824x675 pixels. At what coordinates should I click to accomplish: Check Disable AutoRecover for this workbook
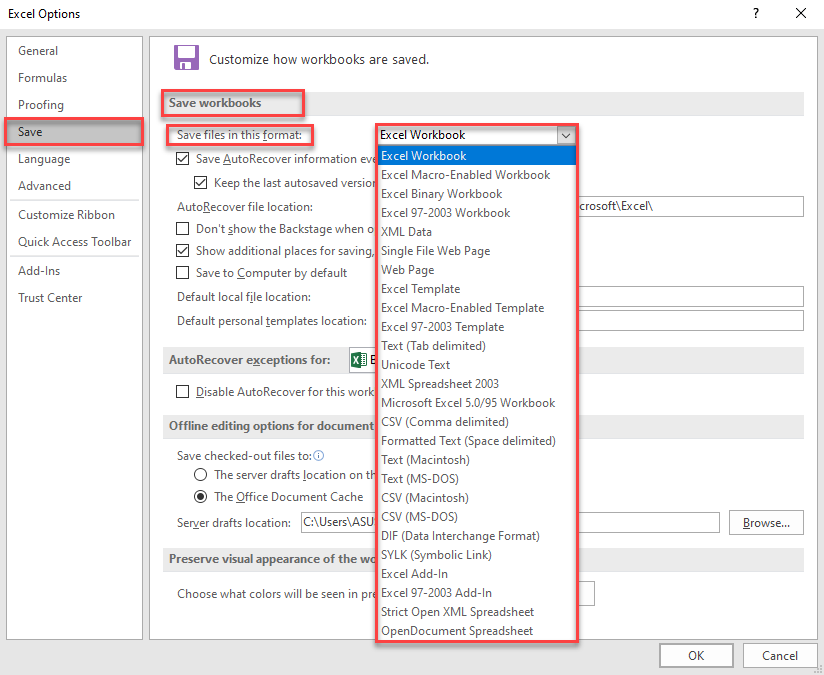point(182,392)
